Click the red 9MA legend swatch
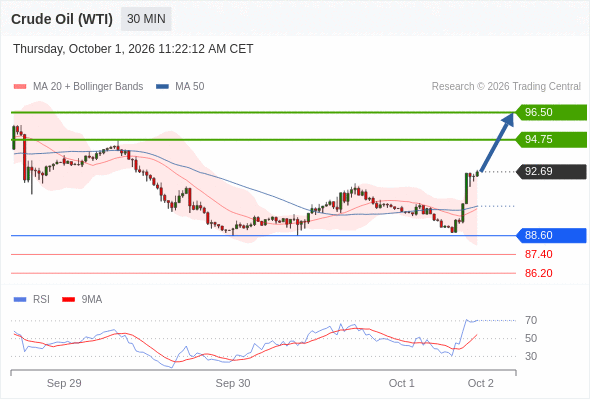Image resolution: width=590 pixels, height=400 pixels. point(68,300)
